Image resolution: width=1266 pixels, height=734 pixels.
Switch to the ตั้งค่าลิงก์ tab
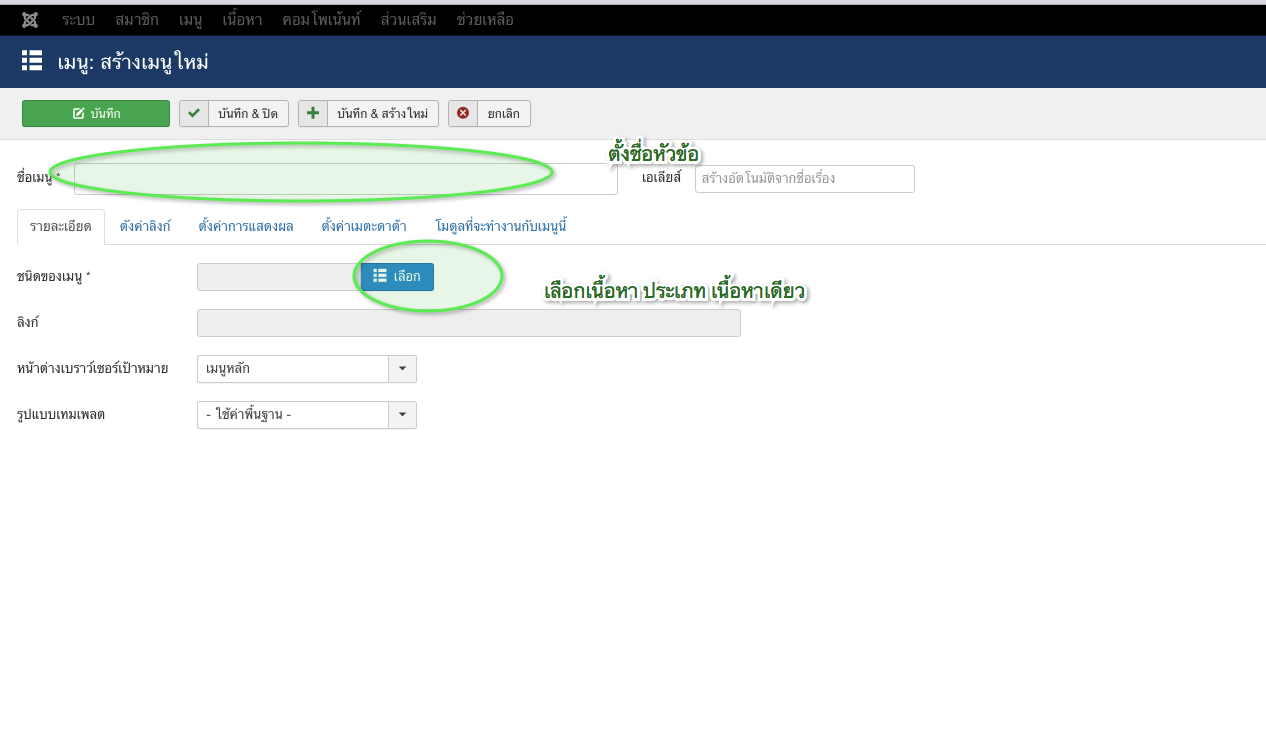tap(145, 227)
